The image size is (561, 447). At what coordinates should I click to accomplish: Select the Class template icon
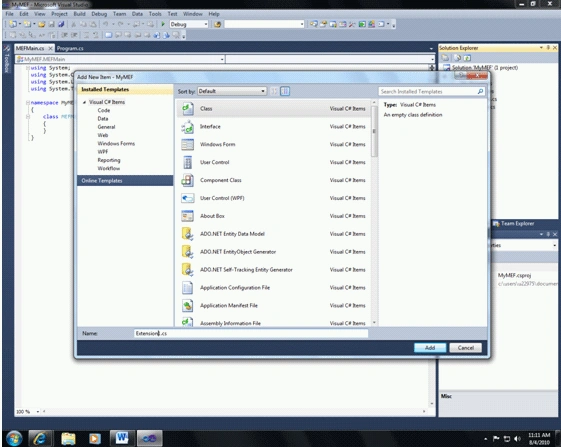[x=187, y=108]
